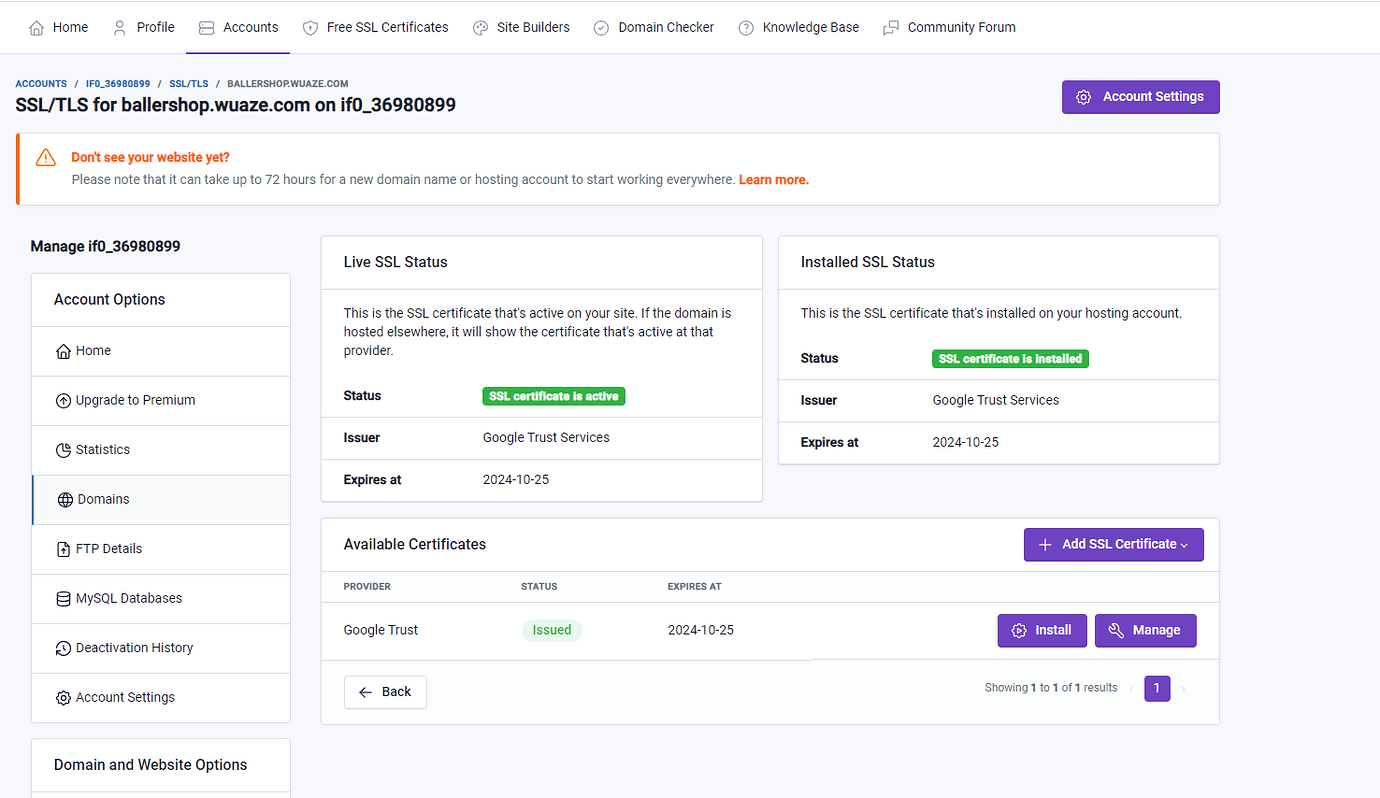Image resolution: width=1380 pixels, height=798 pixels.
Task: Select page 1 in the pagination
Action: [1157, 688]
